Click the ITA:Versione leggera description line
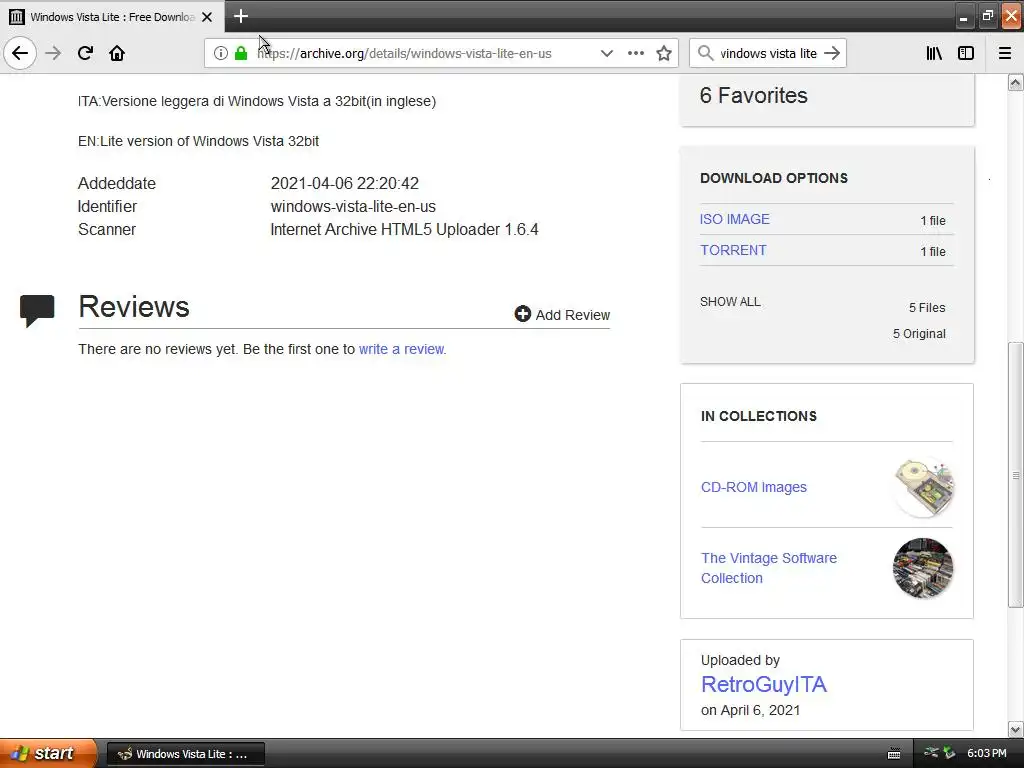 pos(257,101)
